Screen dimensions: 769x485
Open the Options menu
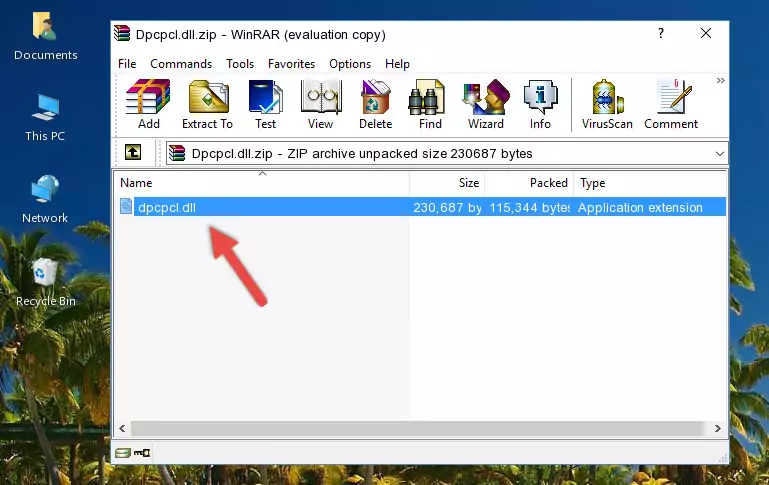tap(350, 64)
